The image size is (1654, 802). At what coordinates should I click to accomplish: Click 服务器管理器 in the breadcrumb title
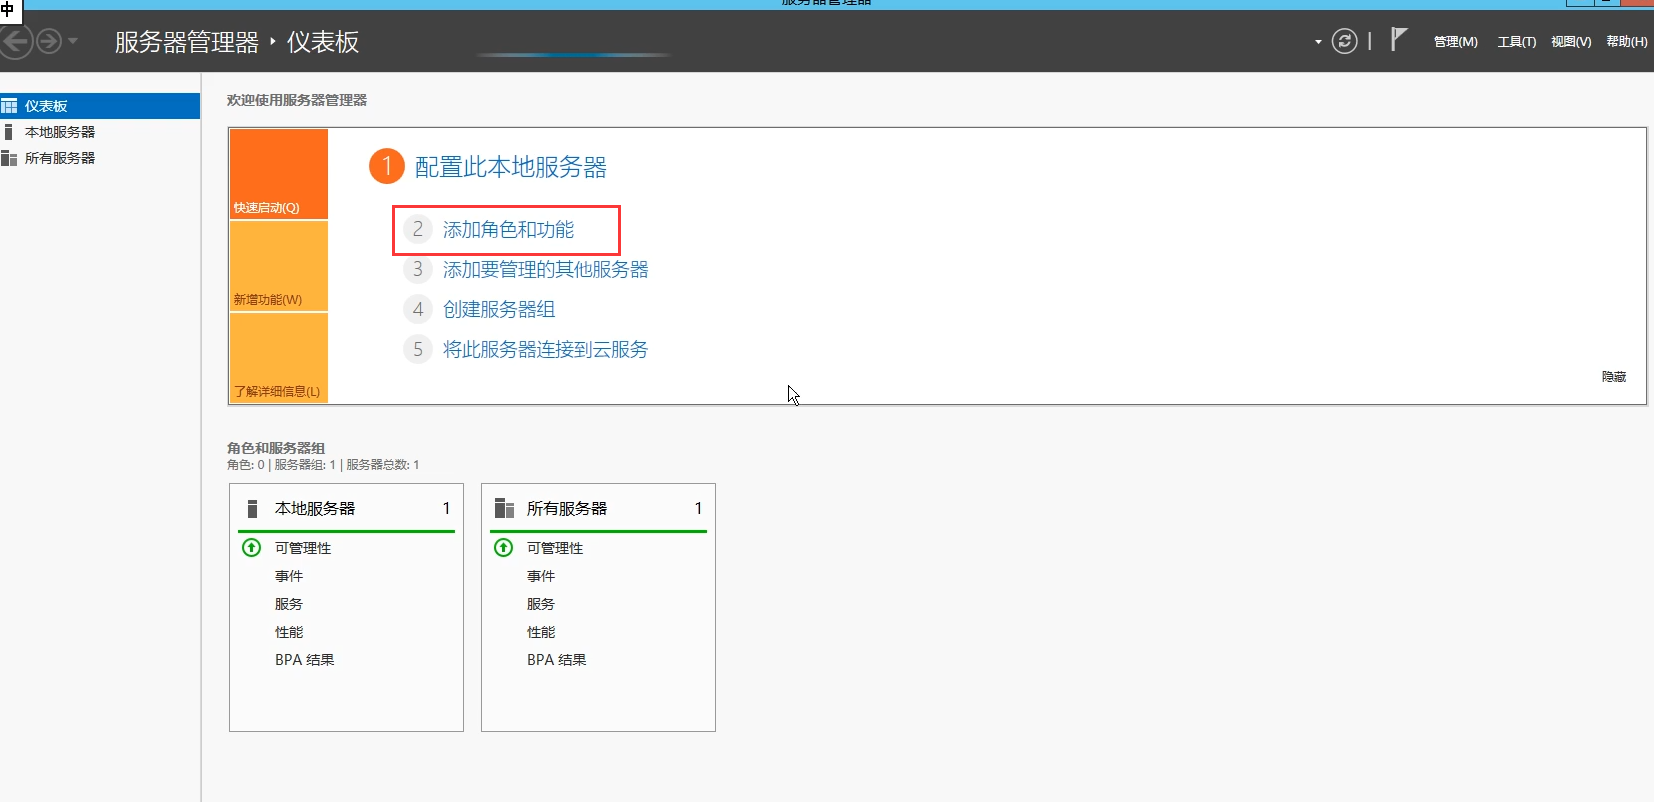(187, 42)
